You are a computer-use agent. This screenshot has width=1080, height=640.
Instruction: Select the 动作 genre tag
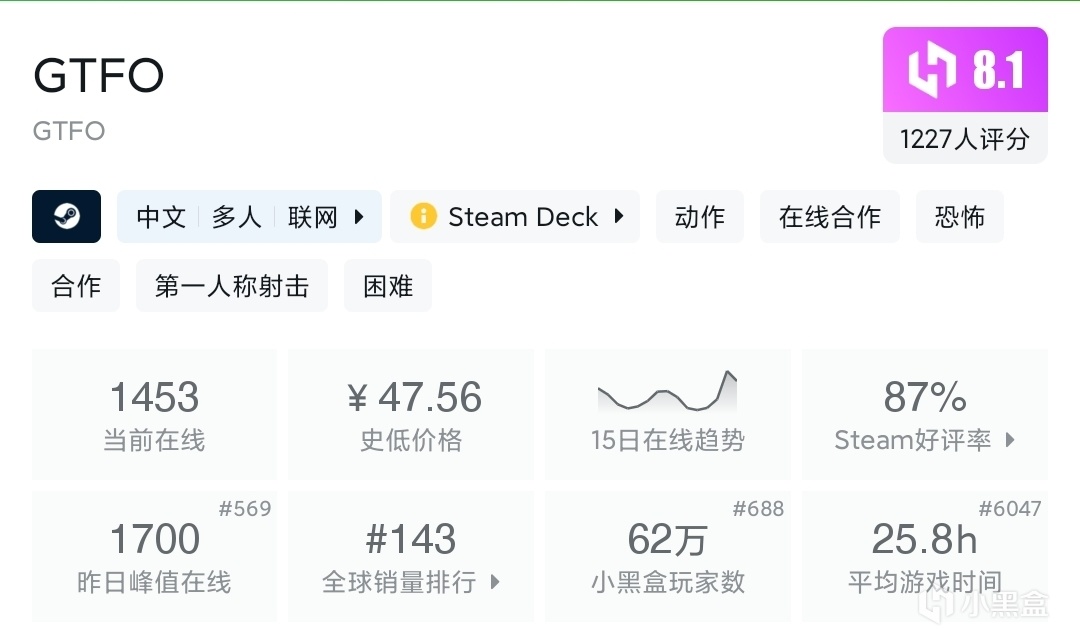point(700,217)
